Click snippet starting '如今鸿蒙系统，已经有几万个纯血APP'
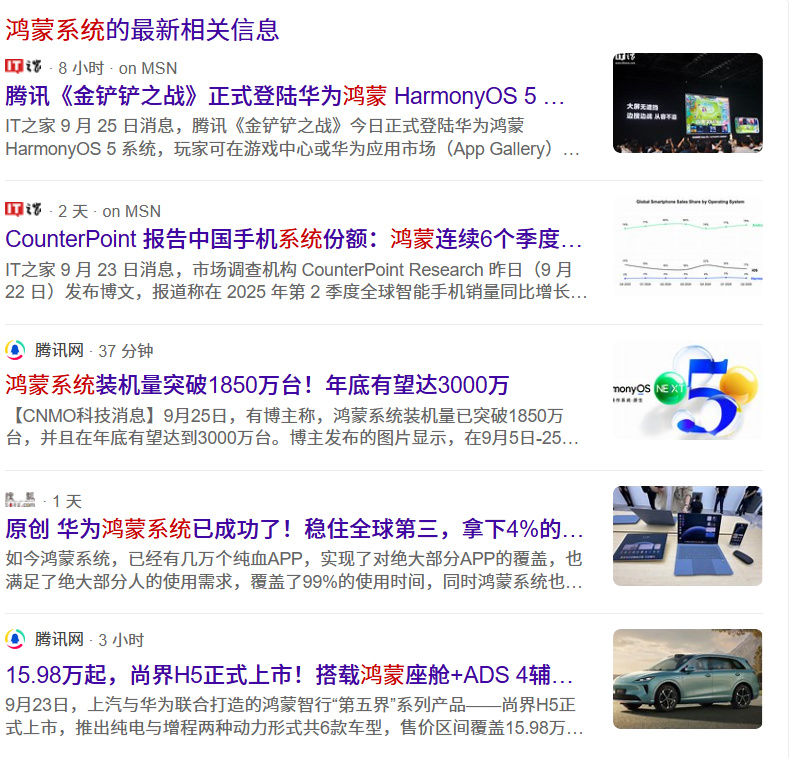This screenshot has height=758, width=790. coord(294,570)
